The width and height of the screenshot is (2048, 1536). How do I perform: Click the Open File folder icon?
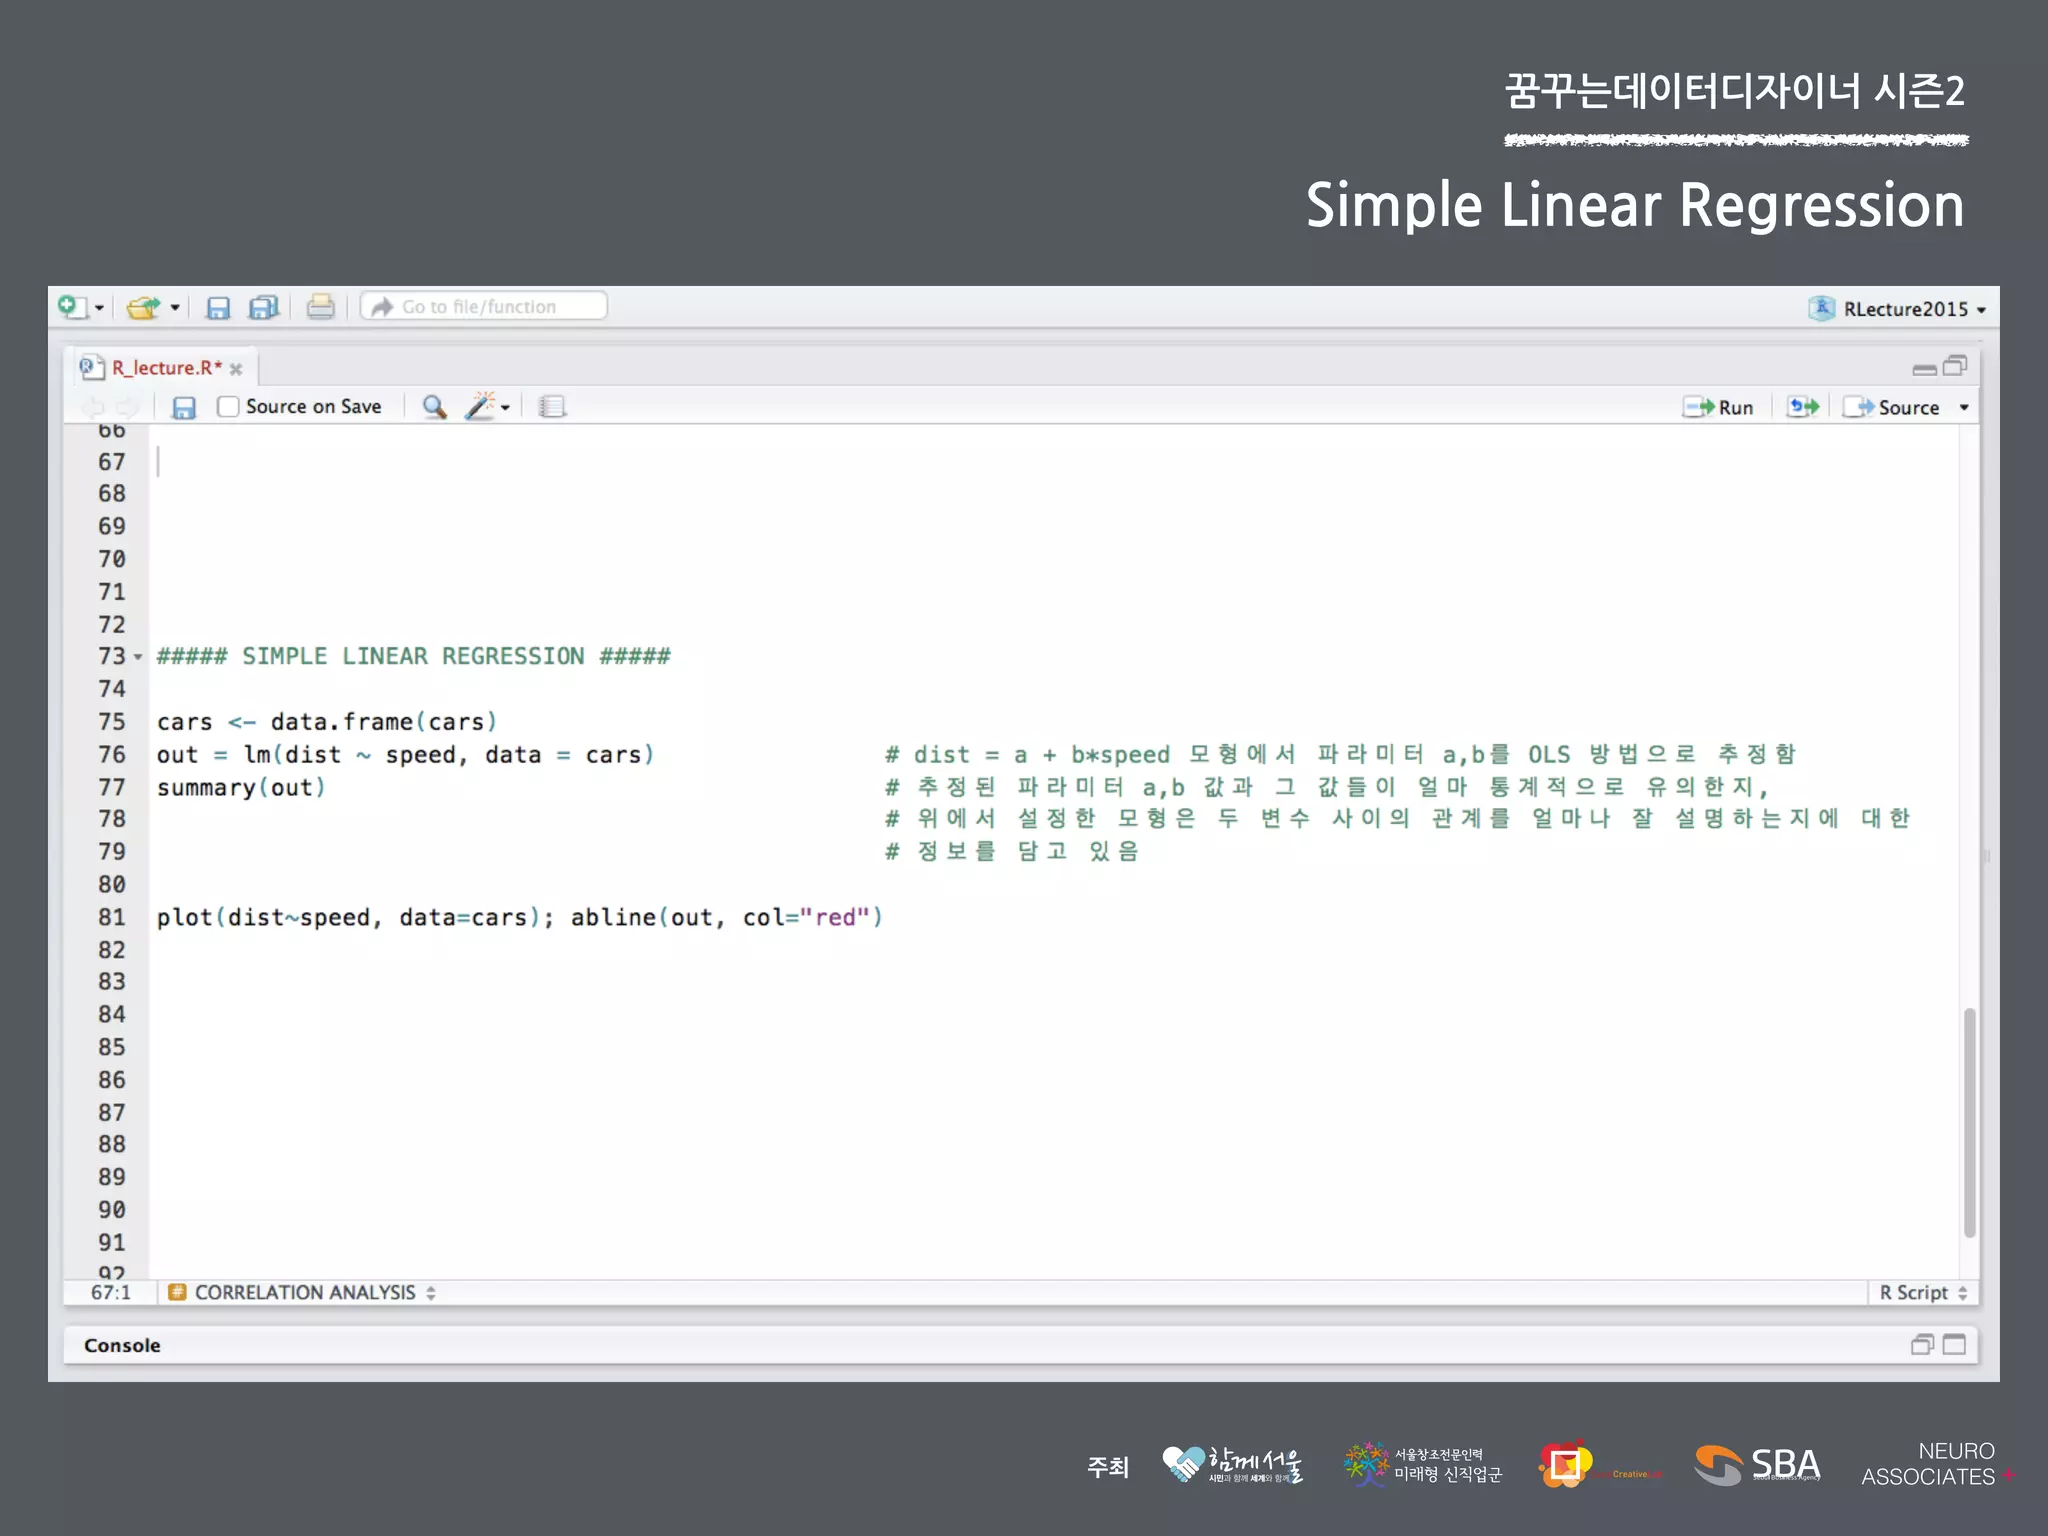tap(143, 307)
